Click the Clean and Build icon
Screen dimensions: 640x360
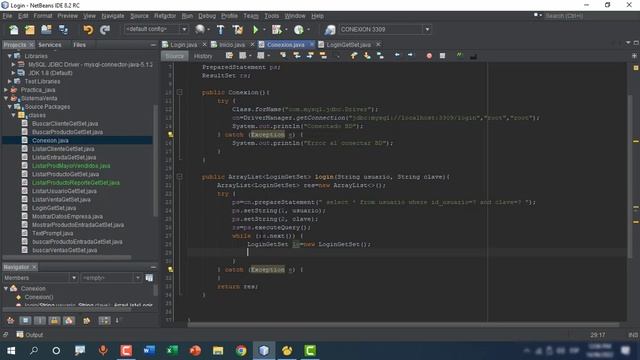click(238, 29)
